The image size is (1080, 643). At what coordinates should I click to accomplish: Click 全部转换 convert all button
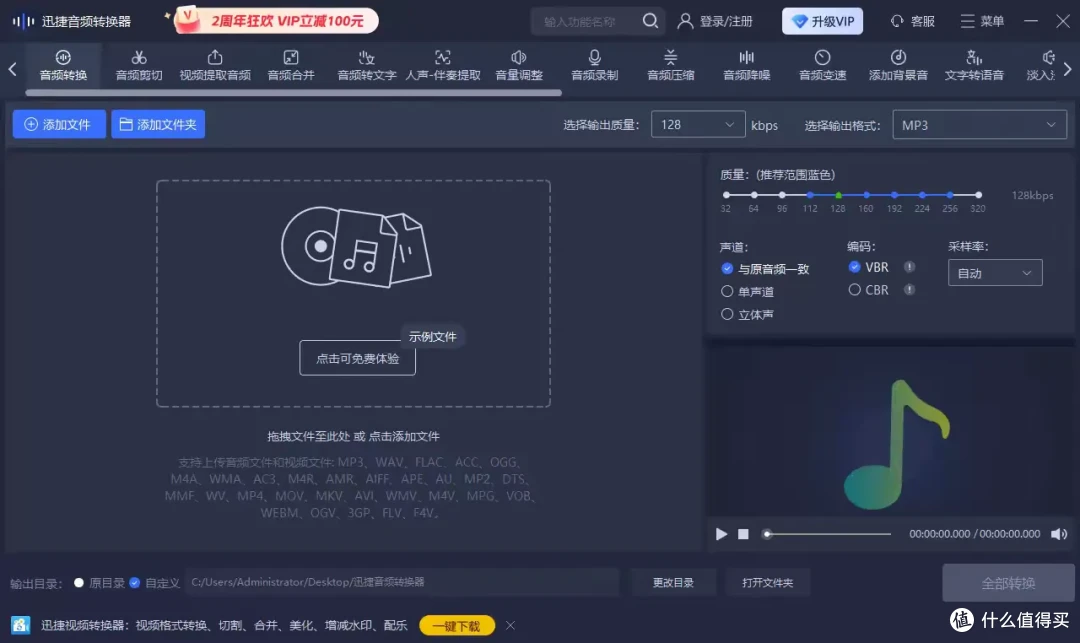click(1008, 583)
